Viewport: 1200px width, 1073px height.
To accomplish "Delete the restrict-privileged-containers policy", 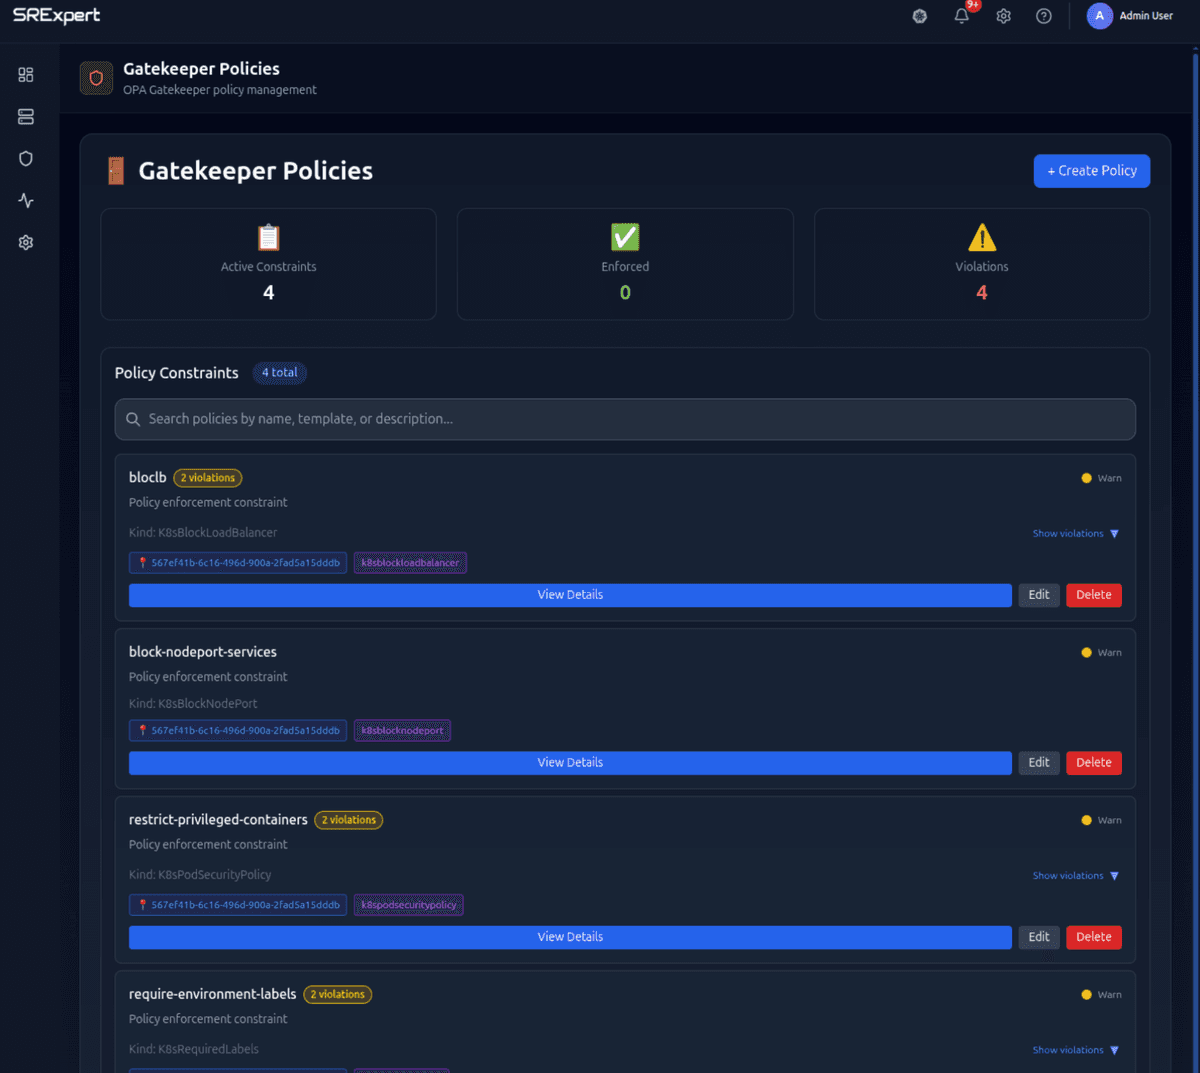I will coord(1093,937).
